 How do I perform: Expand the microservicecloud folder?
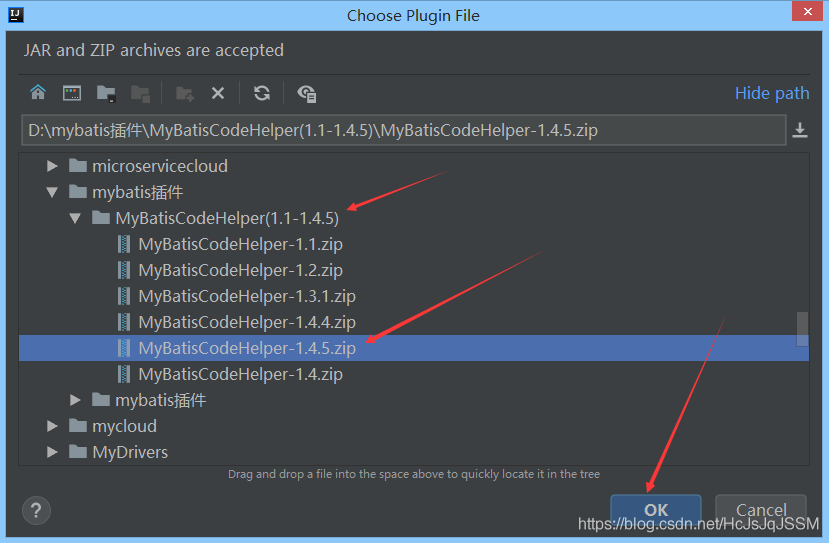point(52,166)
